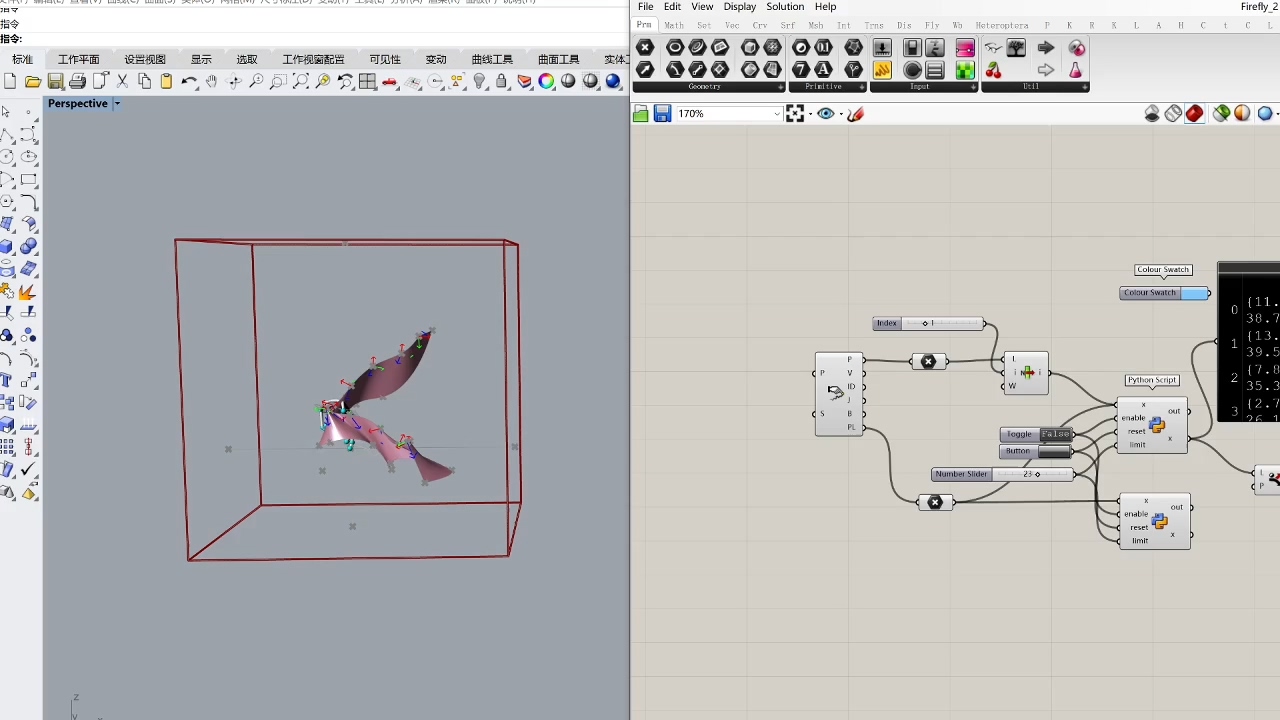
Task: Click the Zoom Extents icon on canvas toolbar
Action: 795,114
